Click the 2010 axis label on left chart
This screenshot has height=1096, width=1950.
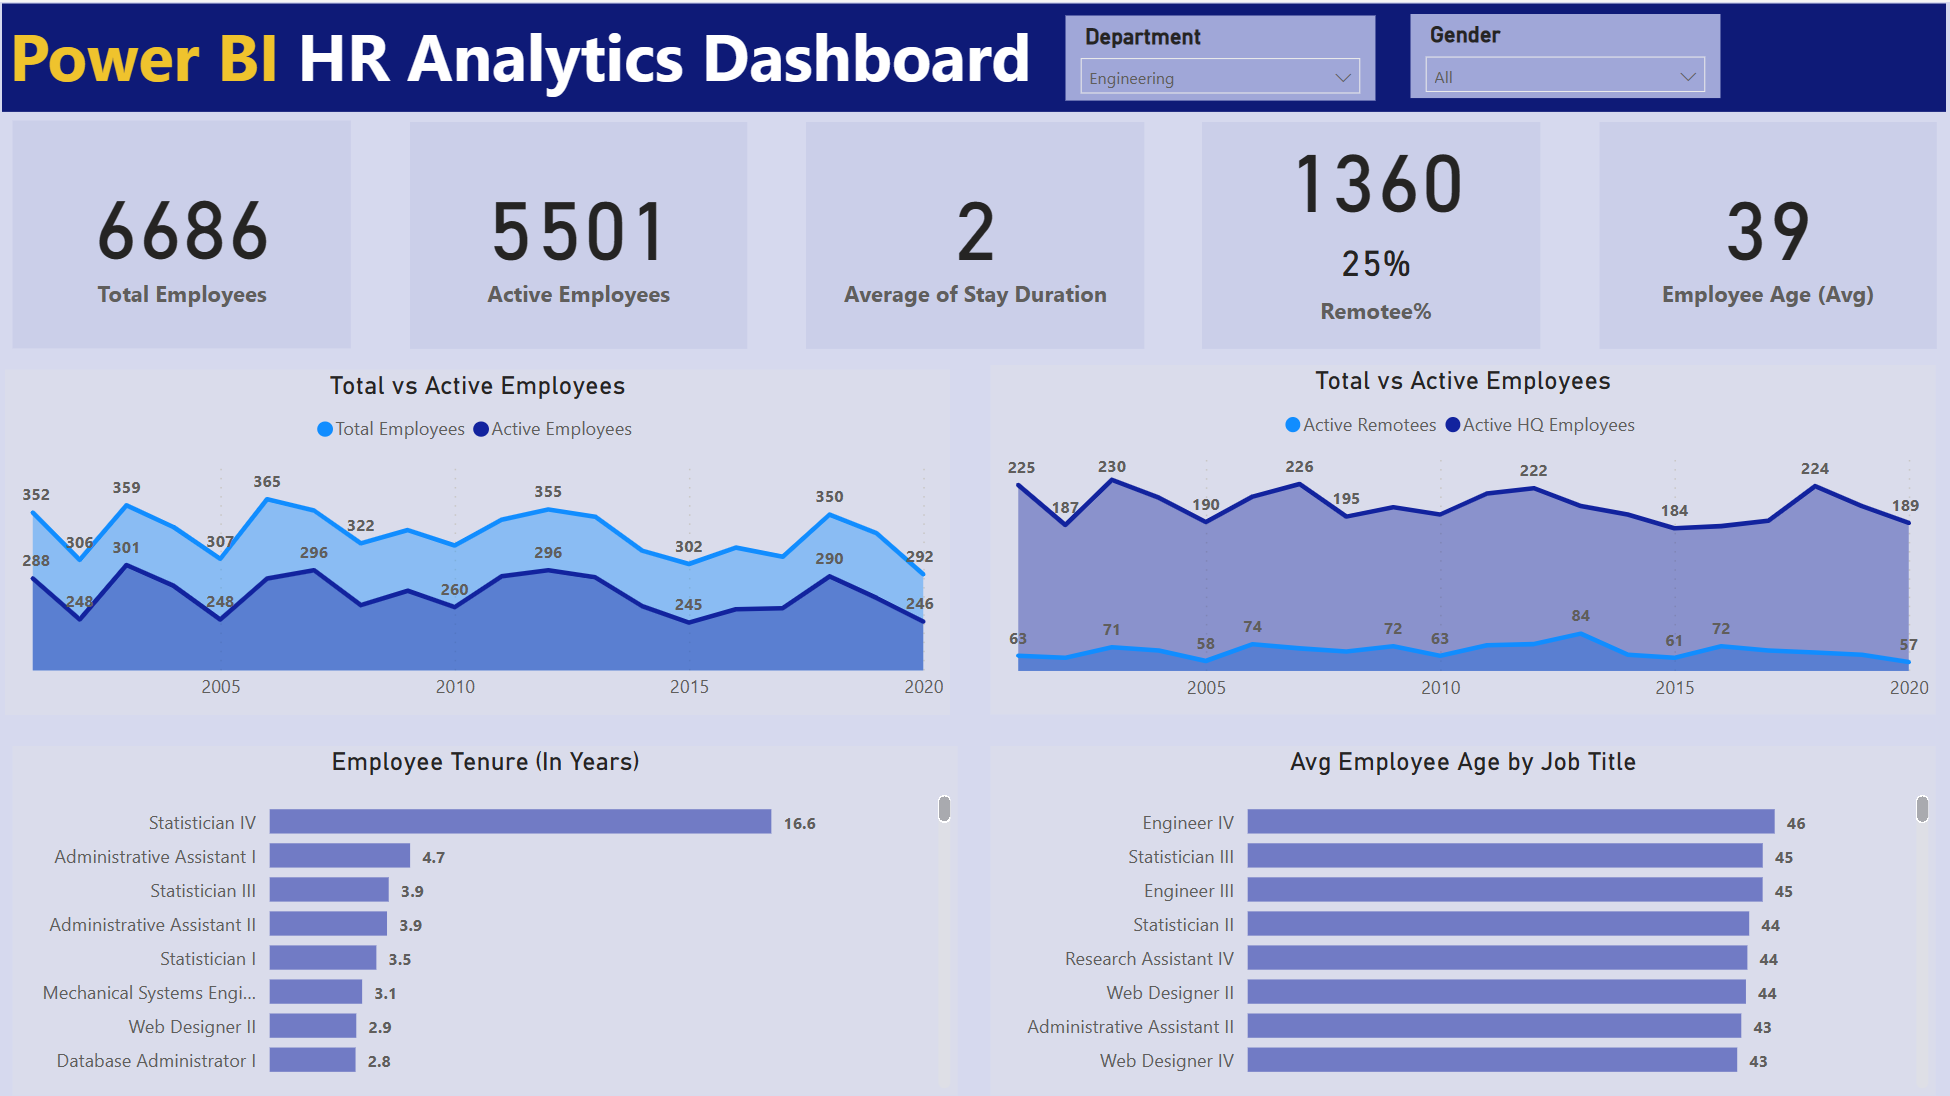click(455, 687)
